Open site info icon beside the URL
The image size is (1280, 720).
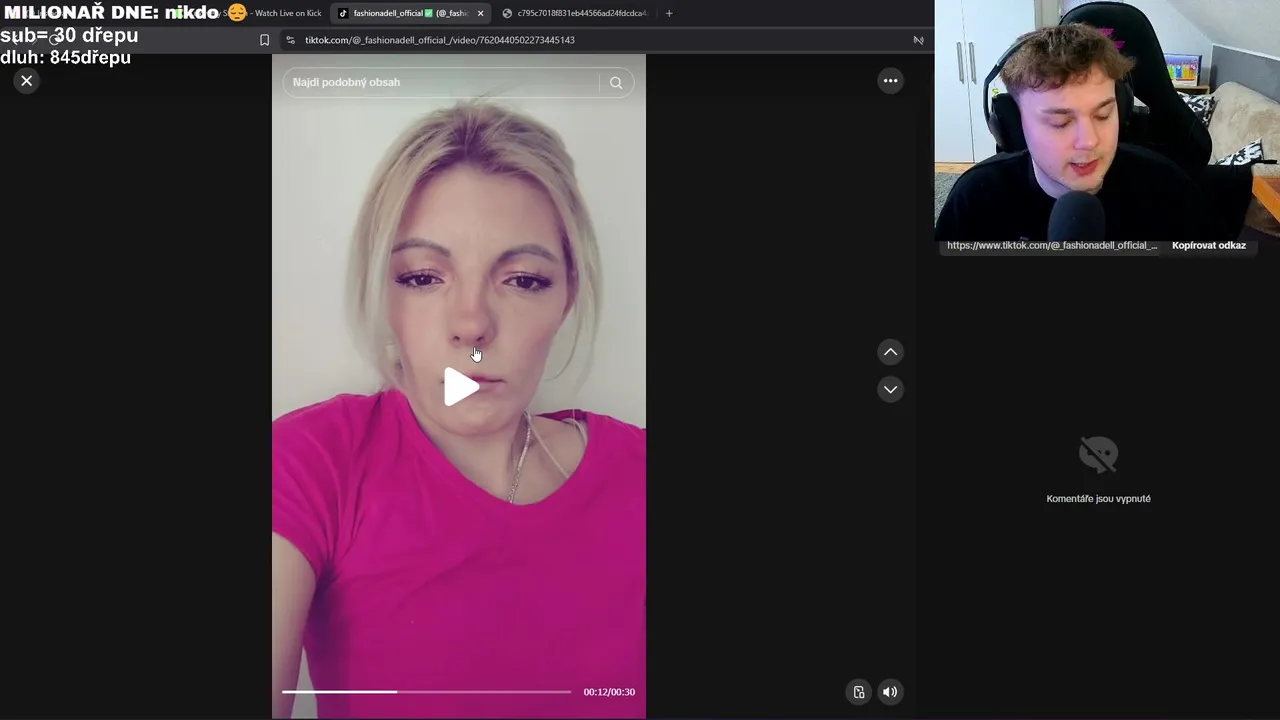click(290, 40)
